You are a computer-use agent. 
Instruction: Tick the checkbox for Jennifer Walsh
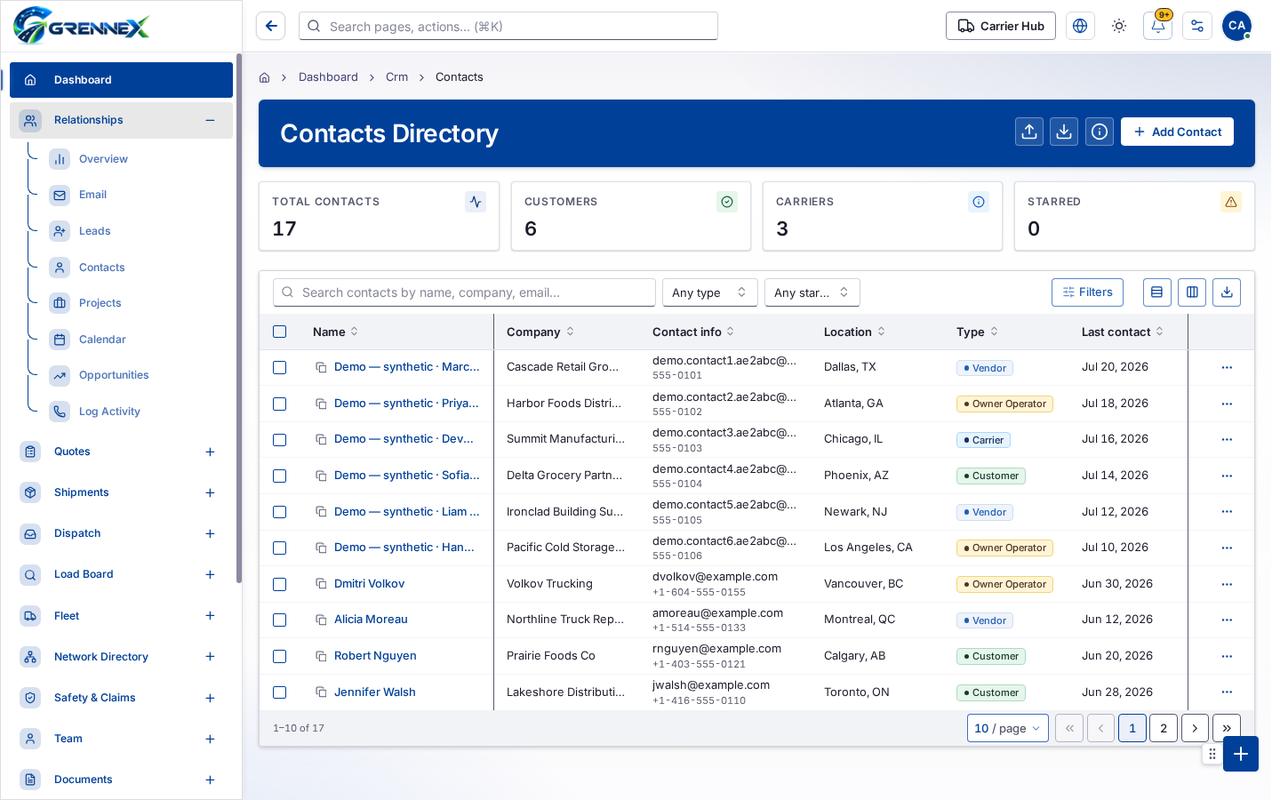click(x=280, y=692)
